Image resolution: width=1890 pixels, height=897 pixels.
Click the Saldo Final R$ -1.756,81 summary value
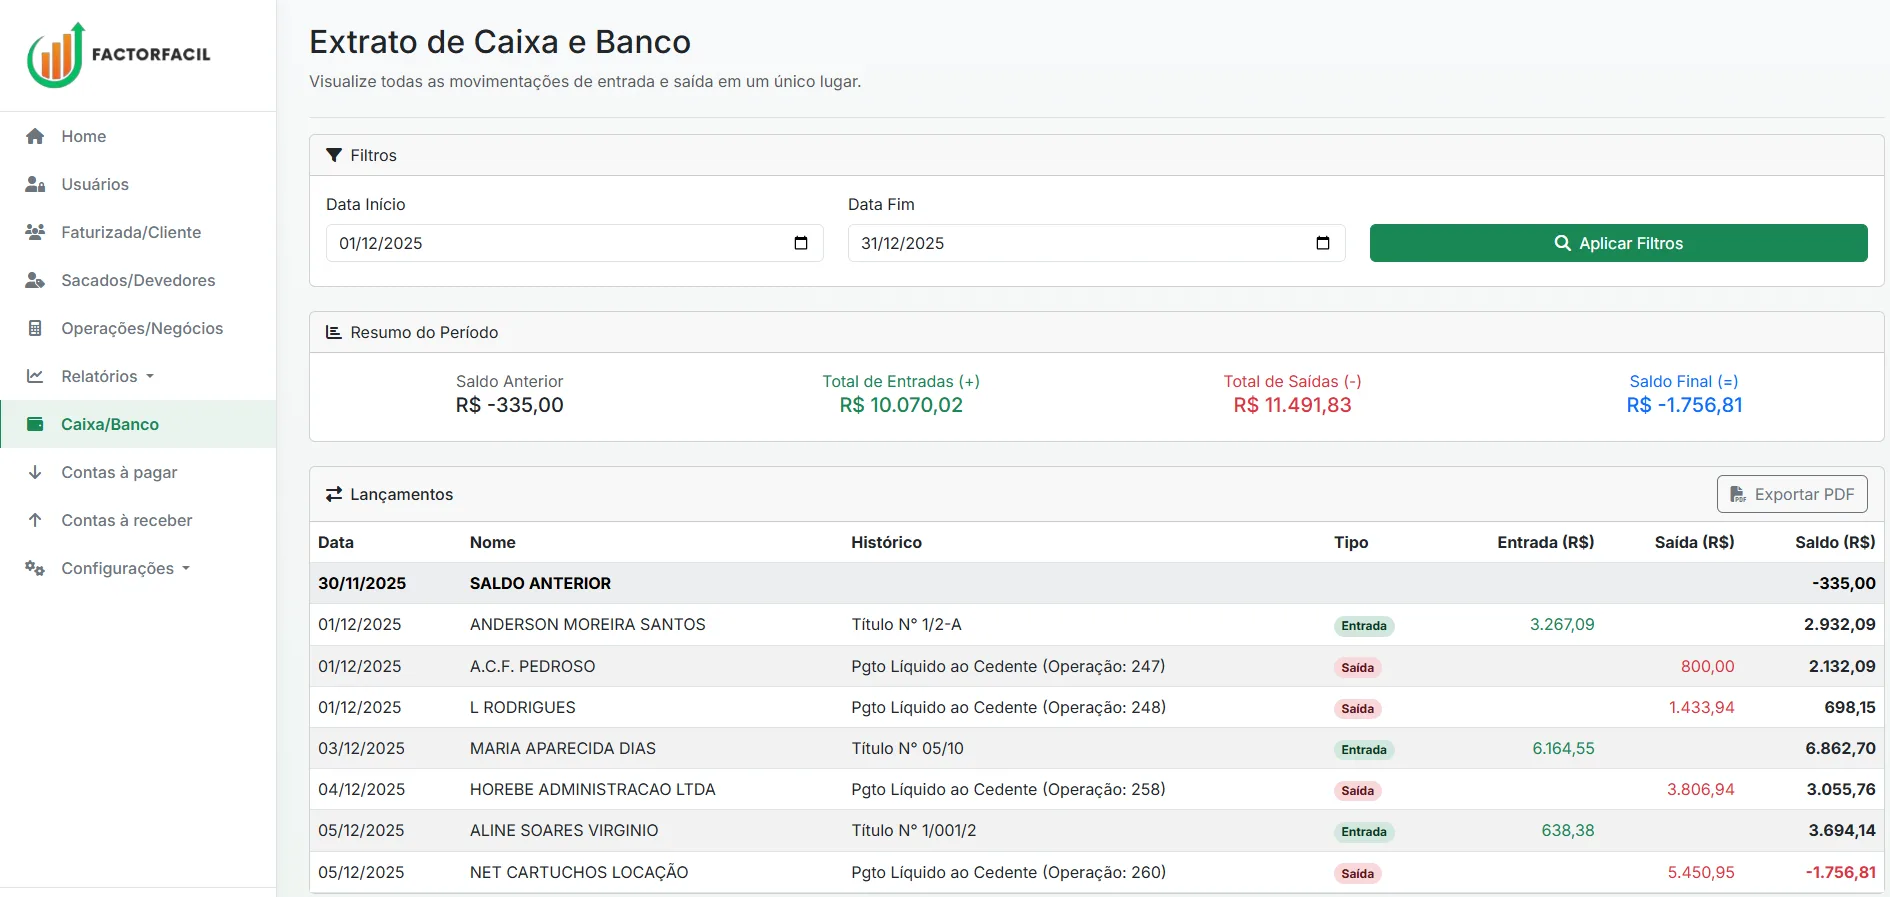[x=1684, y=405]
